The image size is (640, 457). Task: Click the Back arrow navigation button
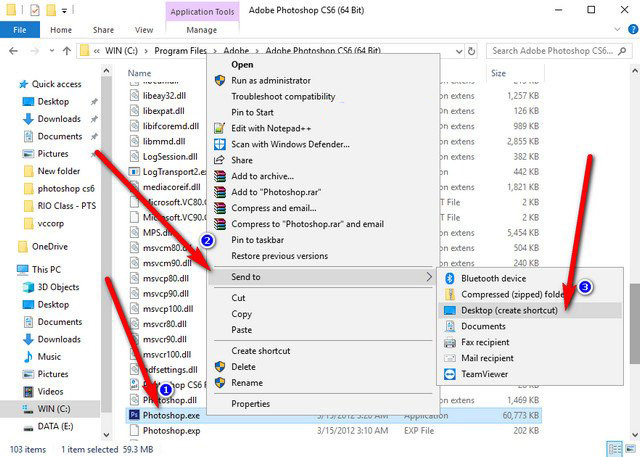(13, 51)
